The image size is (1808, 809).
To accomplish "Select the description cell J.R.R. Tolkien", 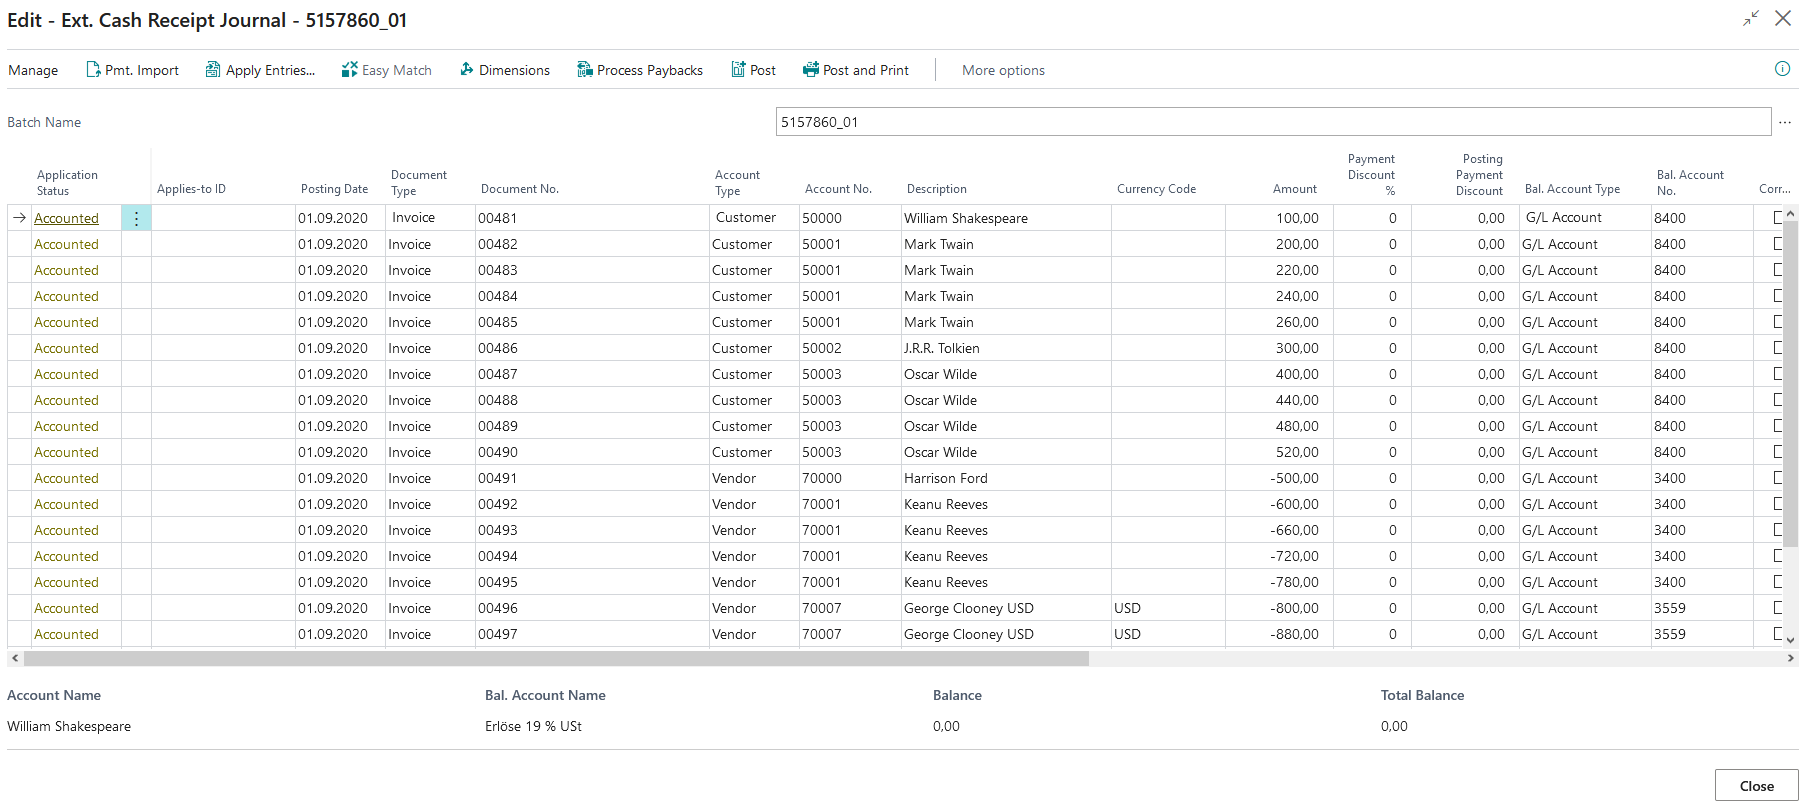I will 1006,348.
